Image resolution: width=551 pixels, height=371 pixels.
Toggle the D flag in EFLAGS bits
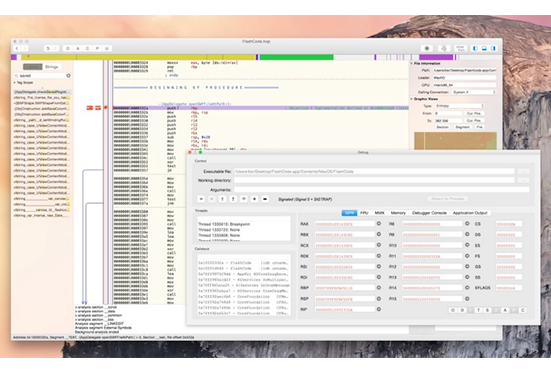462,310
